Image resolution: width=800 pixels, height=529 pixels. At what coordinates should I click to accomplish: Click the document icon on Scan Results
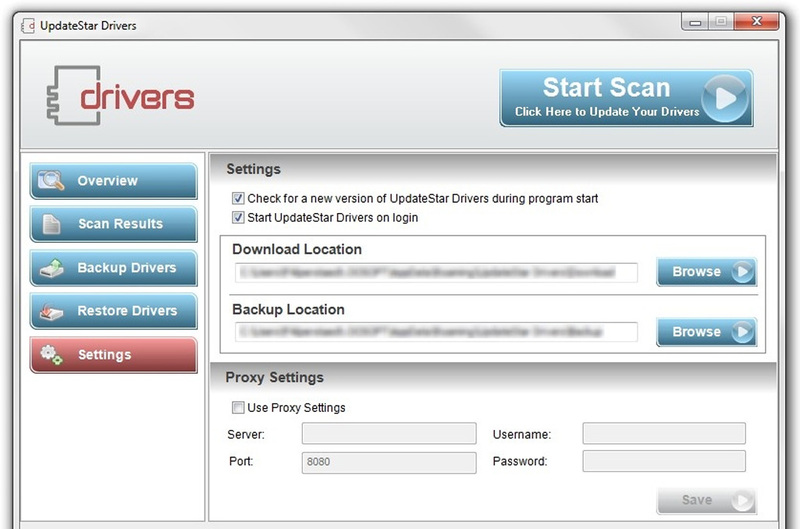[x=51, y=224]
